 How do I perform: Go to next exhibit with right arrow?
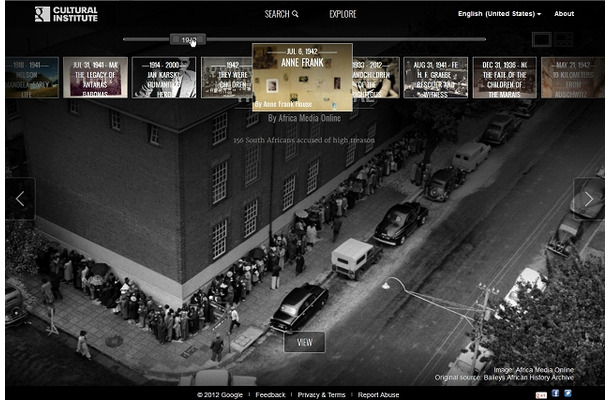point(588,198)
